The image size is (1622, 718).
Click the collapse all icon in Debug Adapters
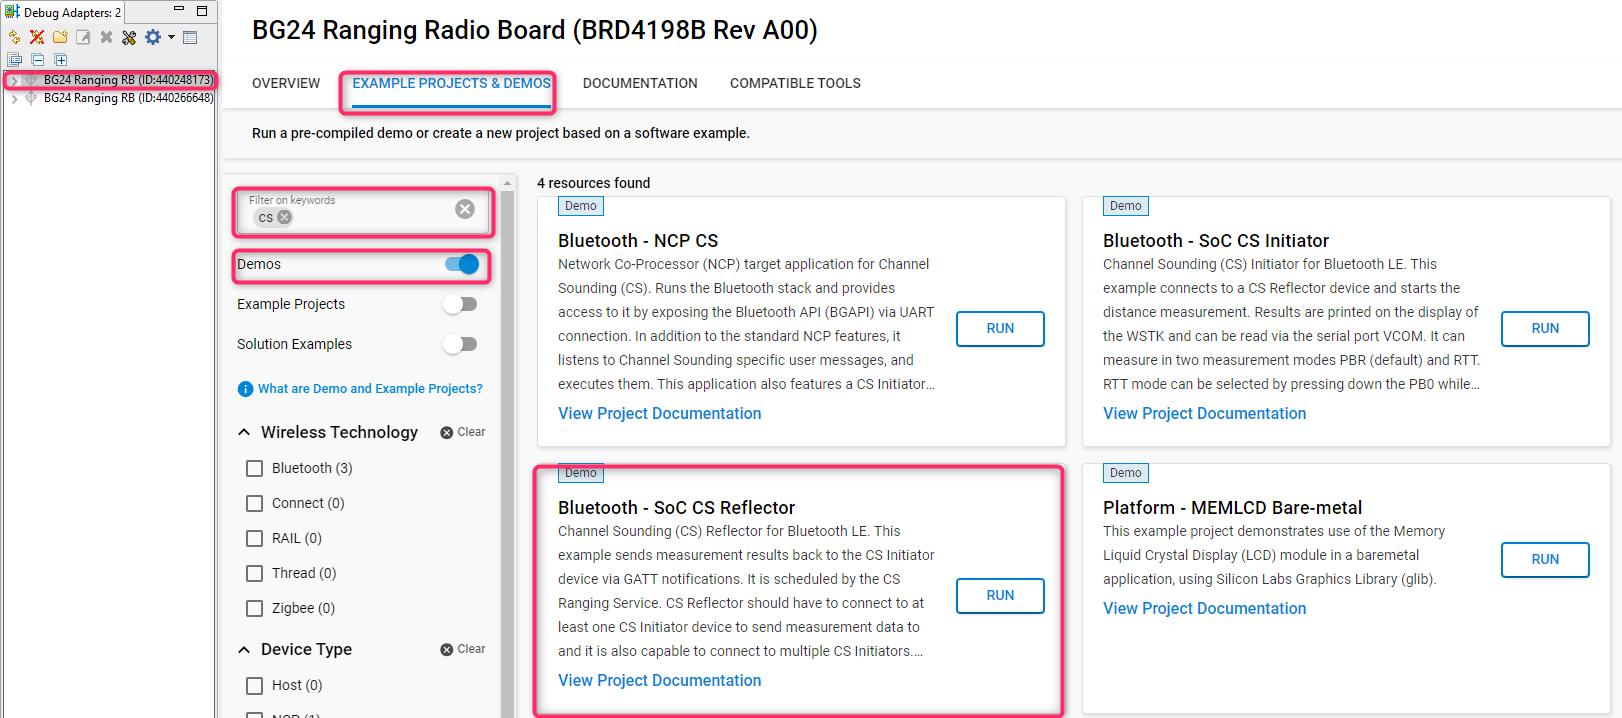click(37, 60)
